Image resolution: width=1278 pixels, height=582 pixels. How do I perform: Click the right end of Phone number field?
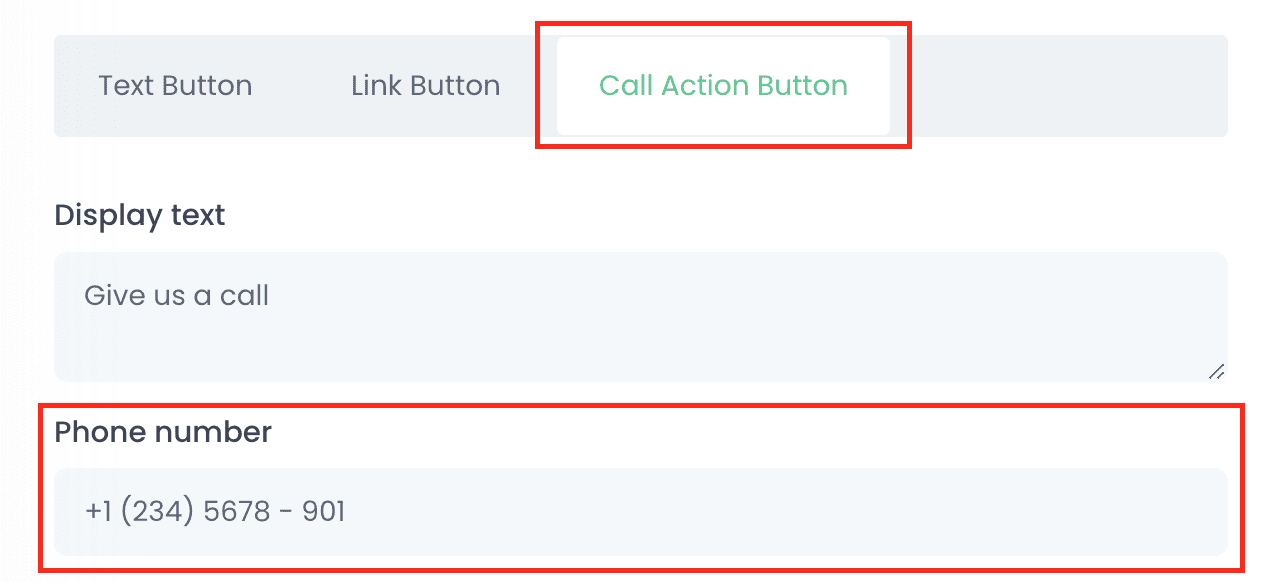(x=1180, y=512)
